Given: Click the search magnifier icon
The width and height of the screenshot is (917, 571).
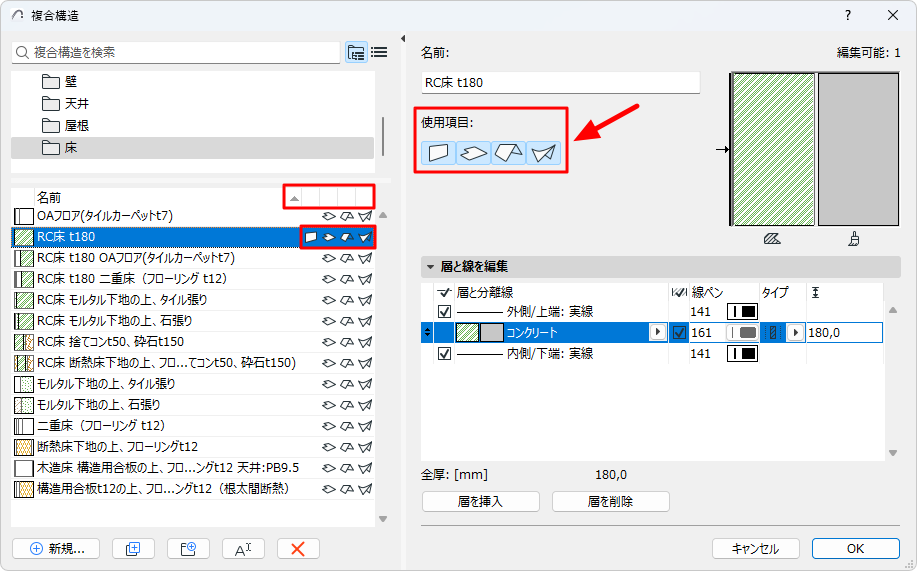Looking at the screenshot, I should [22, 53].
